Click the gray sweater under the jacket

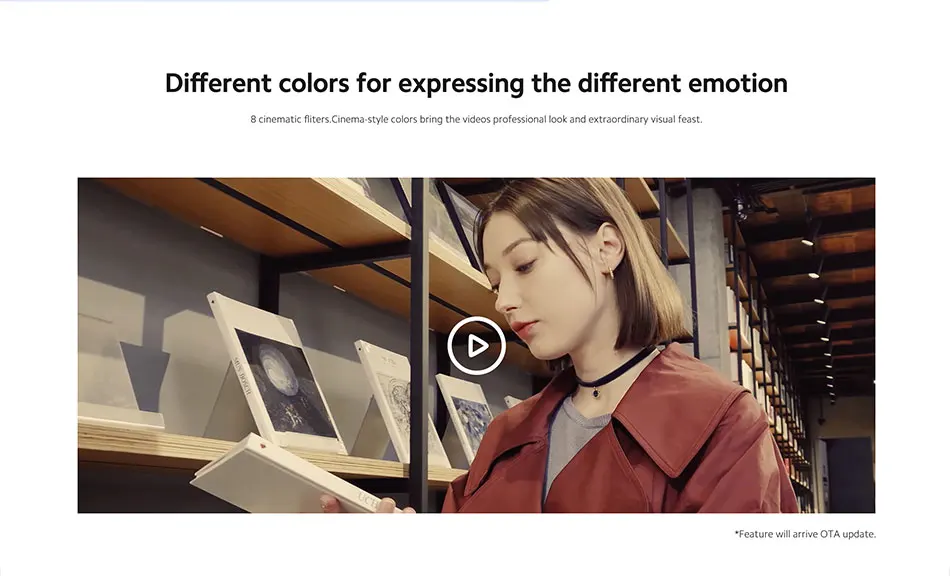(573, 436)
